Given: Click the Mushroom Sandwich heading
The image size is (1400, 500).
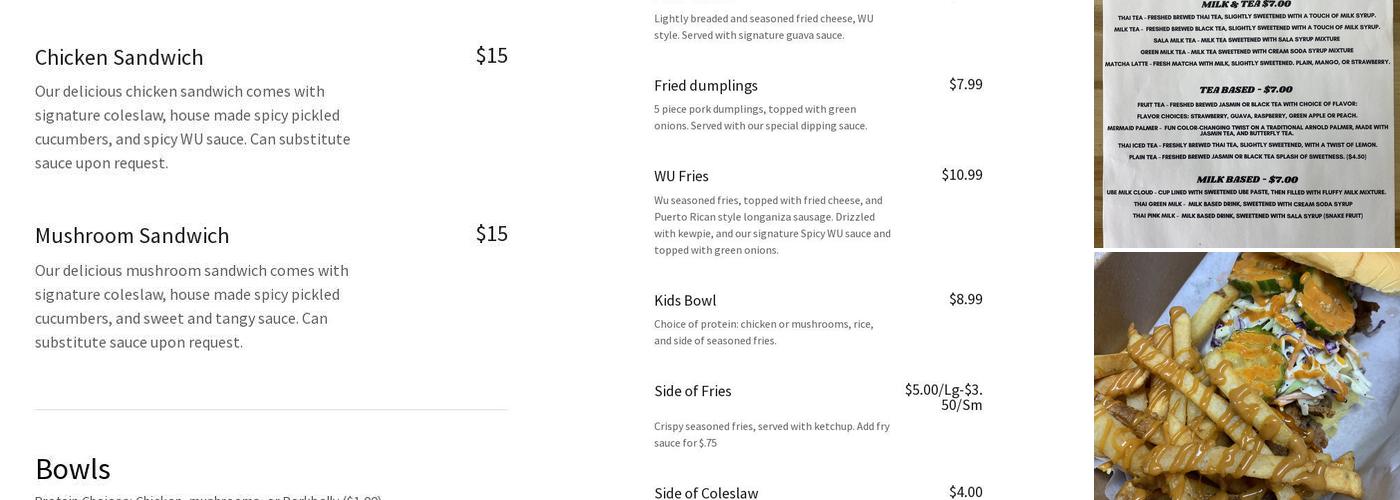Looking at the screenshot, I should coord(132,236).
